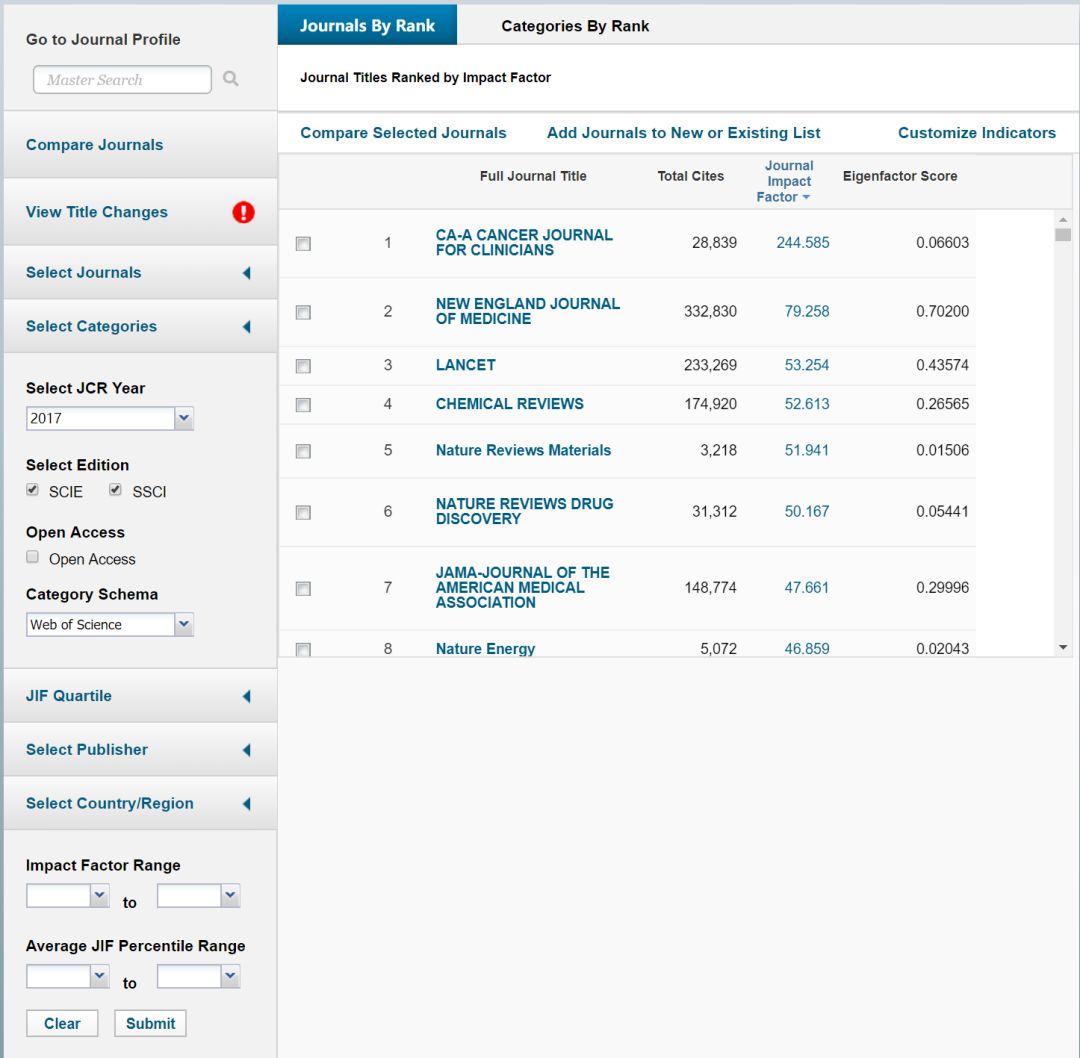The height and width of the screenshot is (1058, 1080).
Task: Open the Impact Factor Range minimum dropdown
Action: (x=99, y=896)
